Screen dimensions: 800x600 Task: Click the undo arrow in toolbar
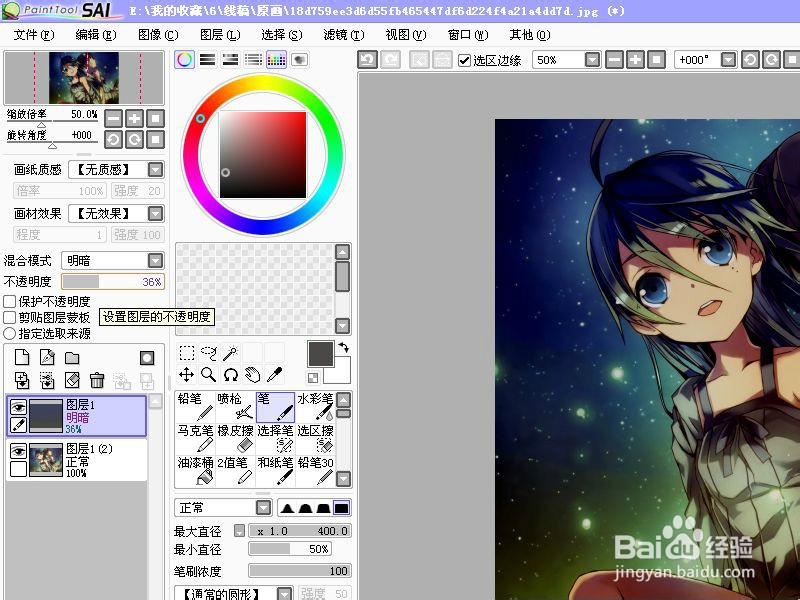(x=367, y=60)
